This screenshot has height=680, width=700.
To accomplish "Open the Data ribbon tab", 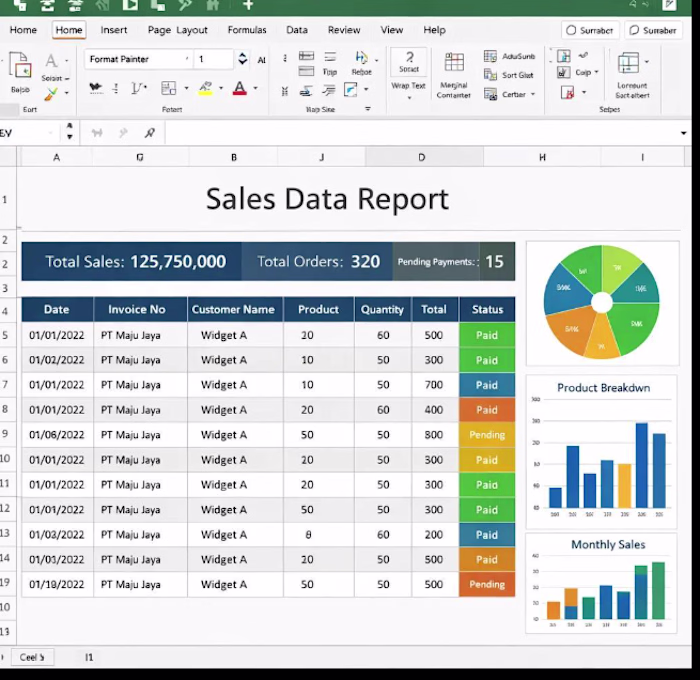I will pyautogui.click(x=296, y=30).
